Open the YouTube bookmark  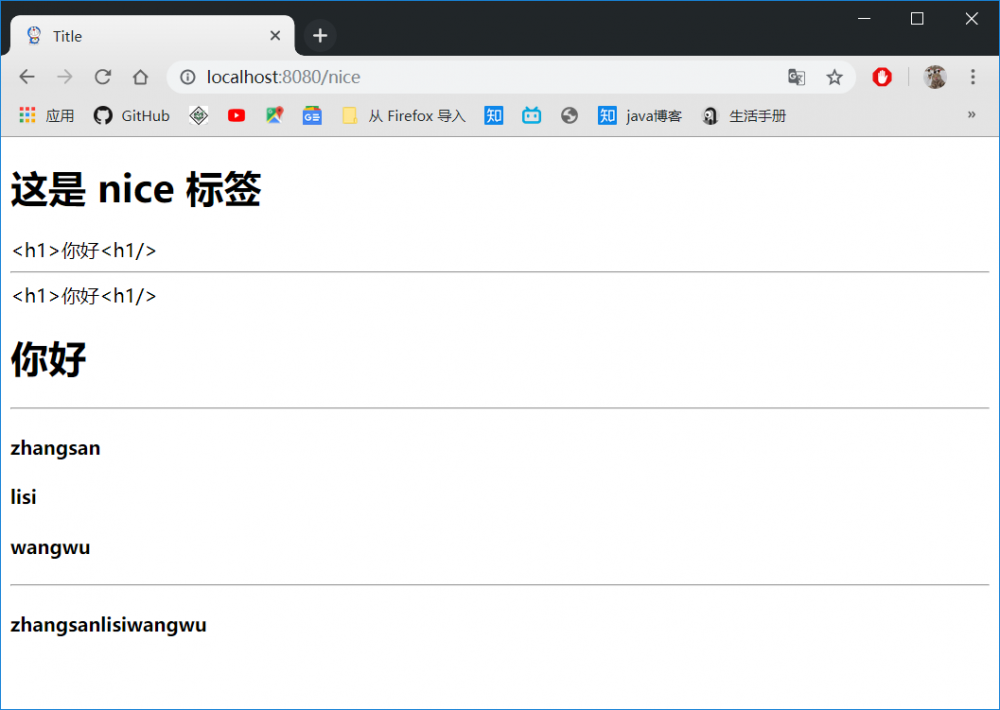pyautogui.click(x=236, y=115)
